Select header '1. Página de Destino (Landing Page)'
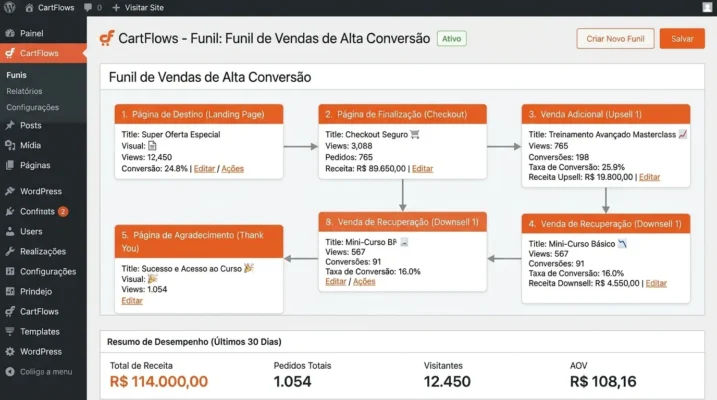 click(x=199, y=114)
